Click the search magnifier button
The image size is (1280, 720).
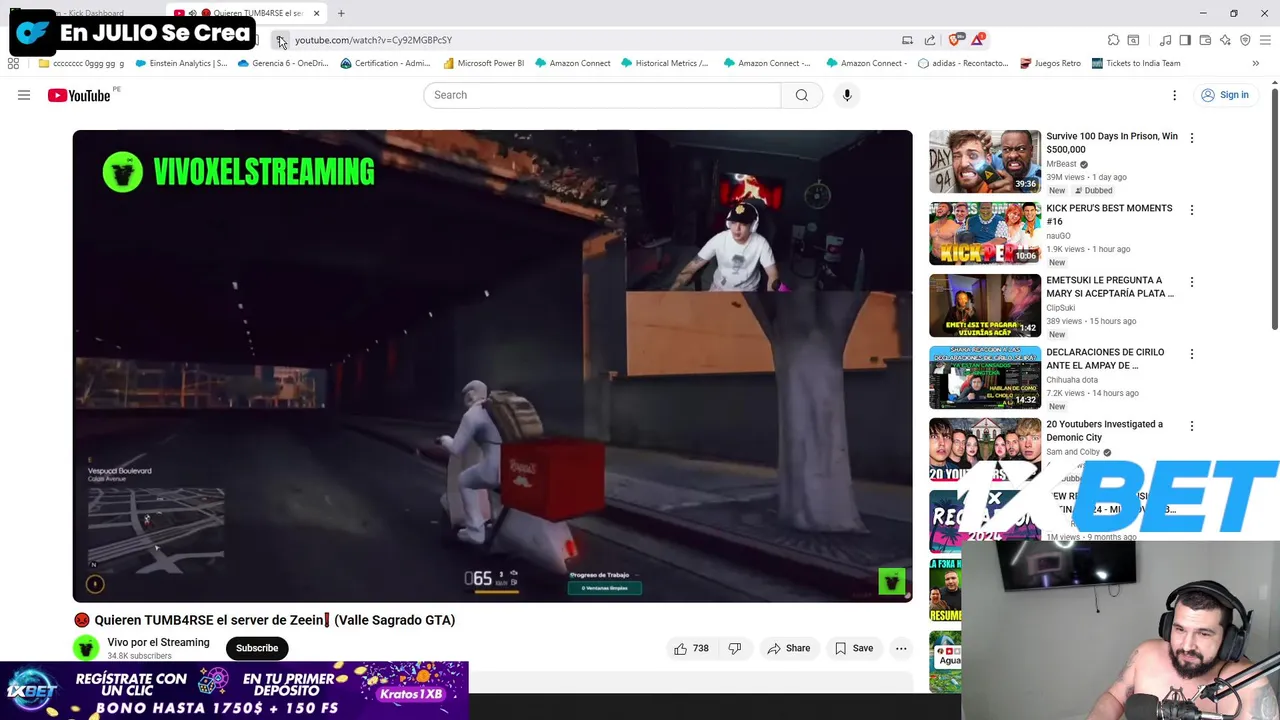[802, 95]
